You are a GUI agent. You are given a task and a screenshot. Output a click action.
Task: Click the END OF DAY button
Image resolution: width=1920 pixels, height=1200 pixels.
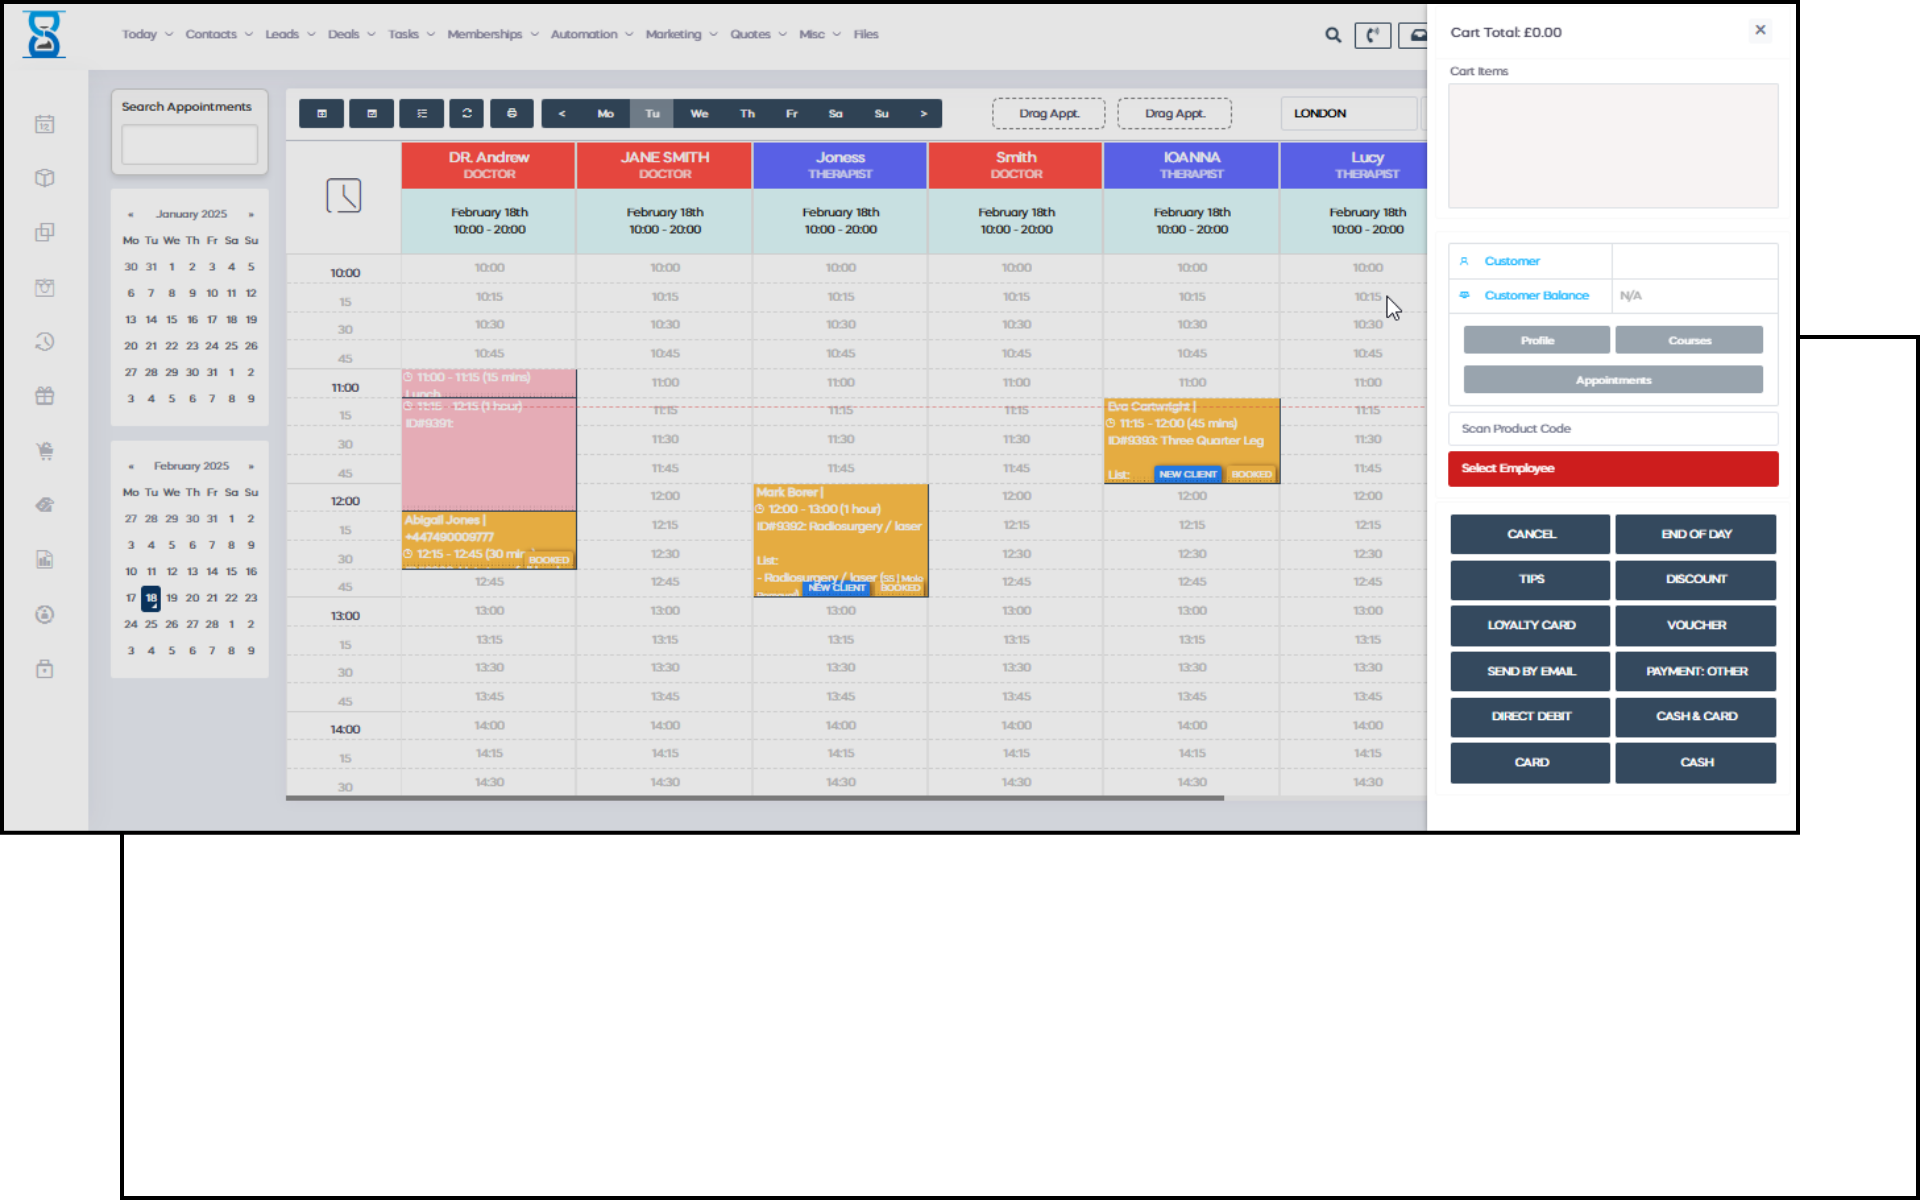[x=1695, y=534]
